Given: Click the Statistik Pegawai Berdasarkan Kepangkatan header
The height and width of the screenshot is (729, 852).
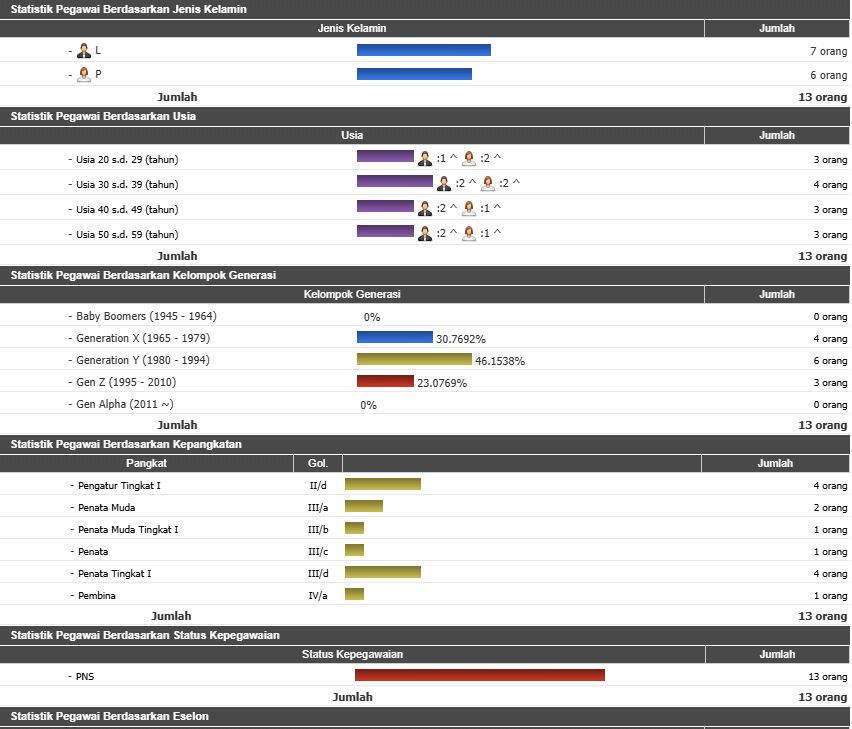Looking at the screenshot, I should click(x=126, y=444).
